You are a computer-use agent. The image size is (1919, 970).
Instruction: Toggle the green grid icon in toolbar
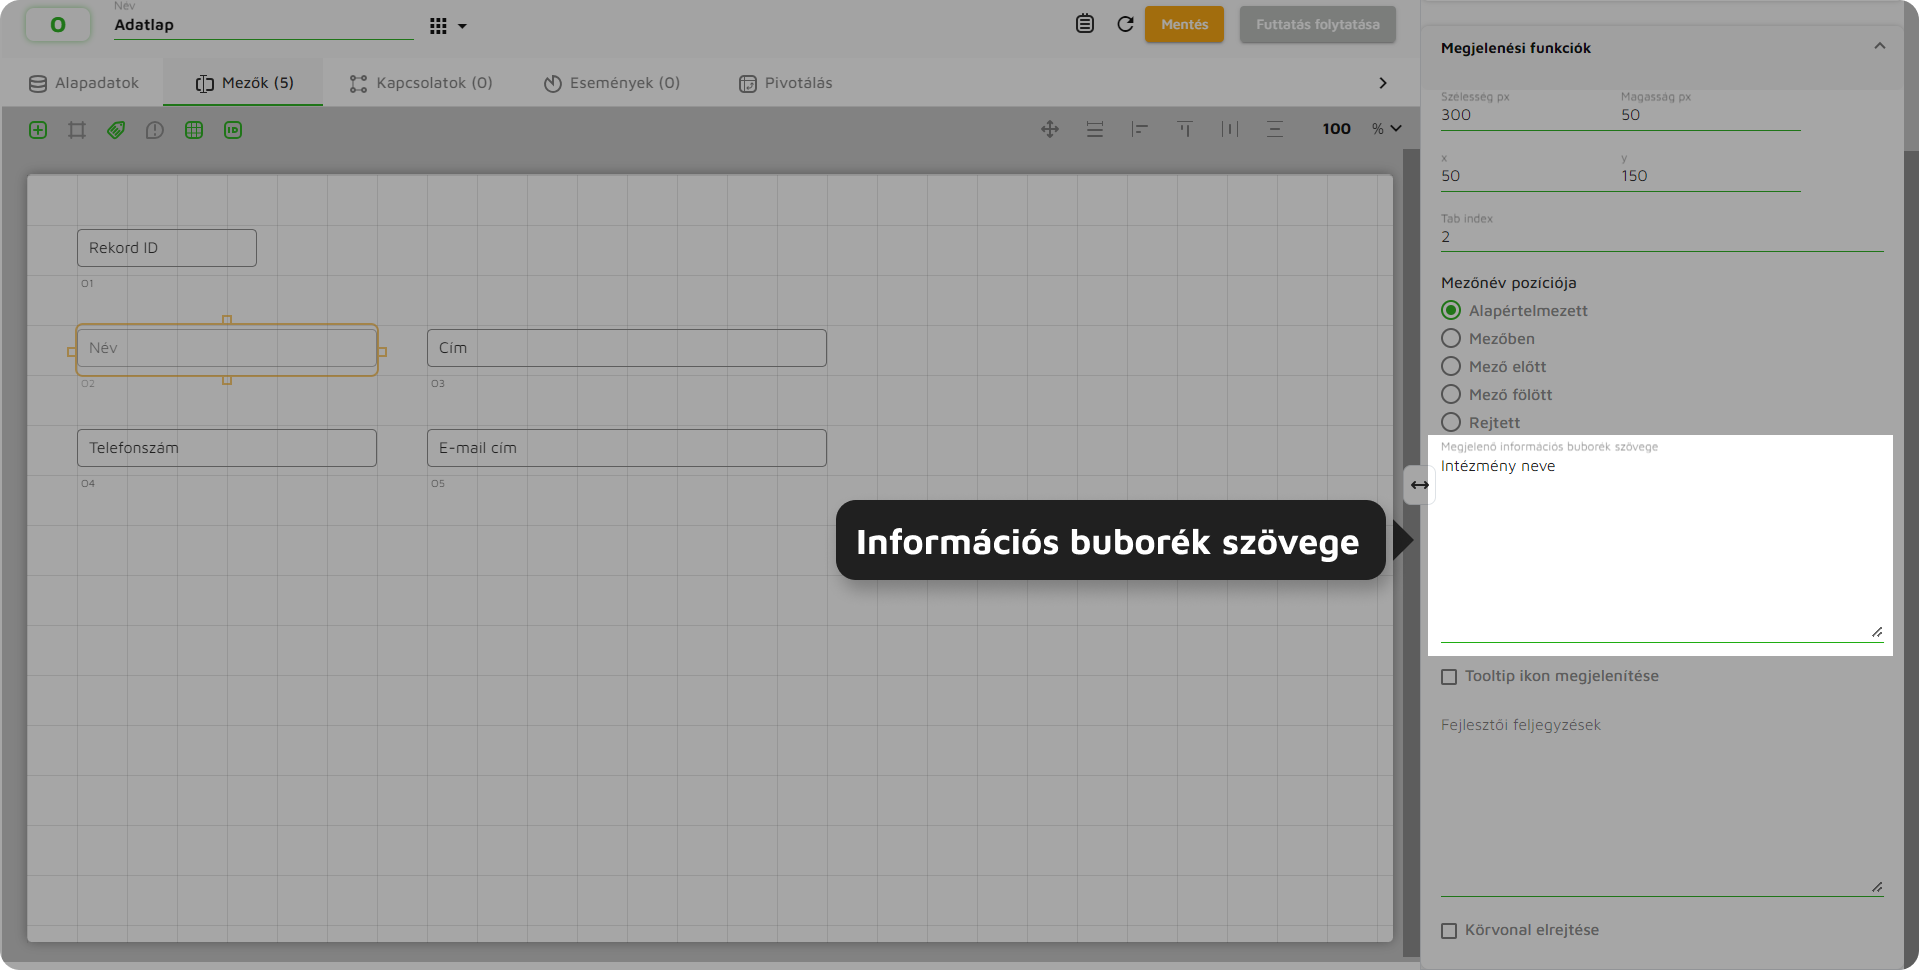tap(194, 130)
